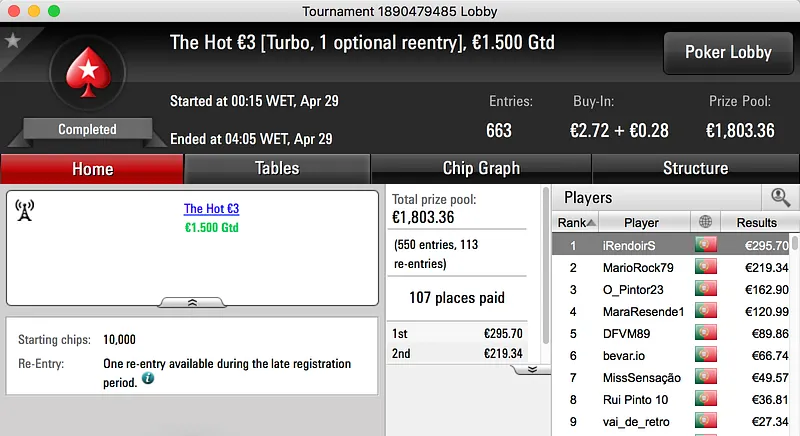Open the player search magnifier
The image size is (800, 436).
776,198
